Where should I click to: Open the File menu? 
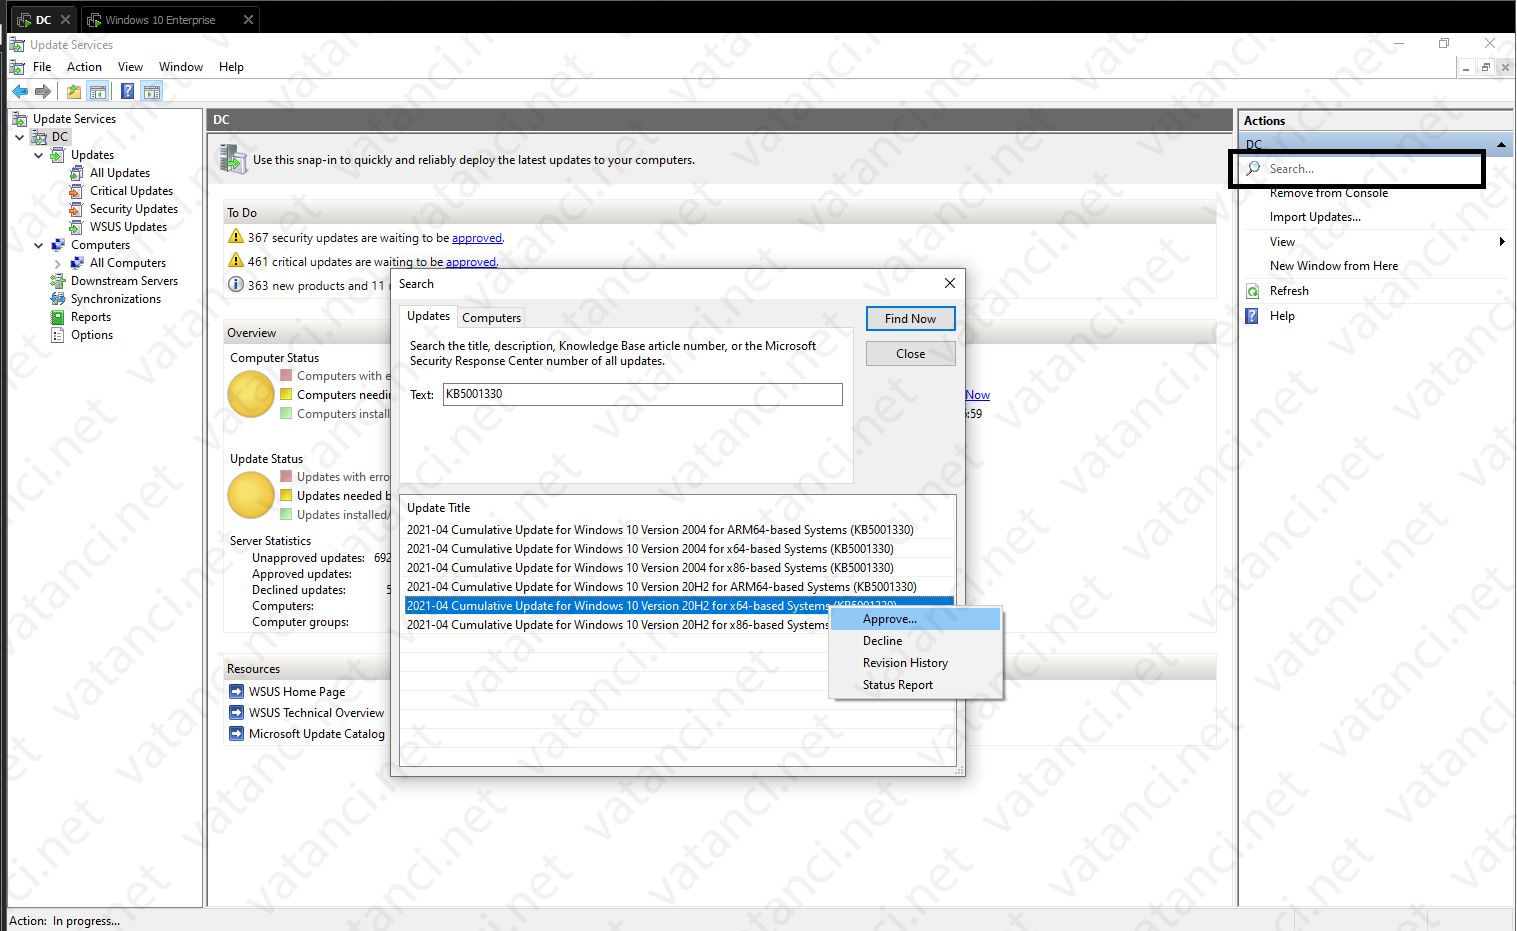coord(42,67)
